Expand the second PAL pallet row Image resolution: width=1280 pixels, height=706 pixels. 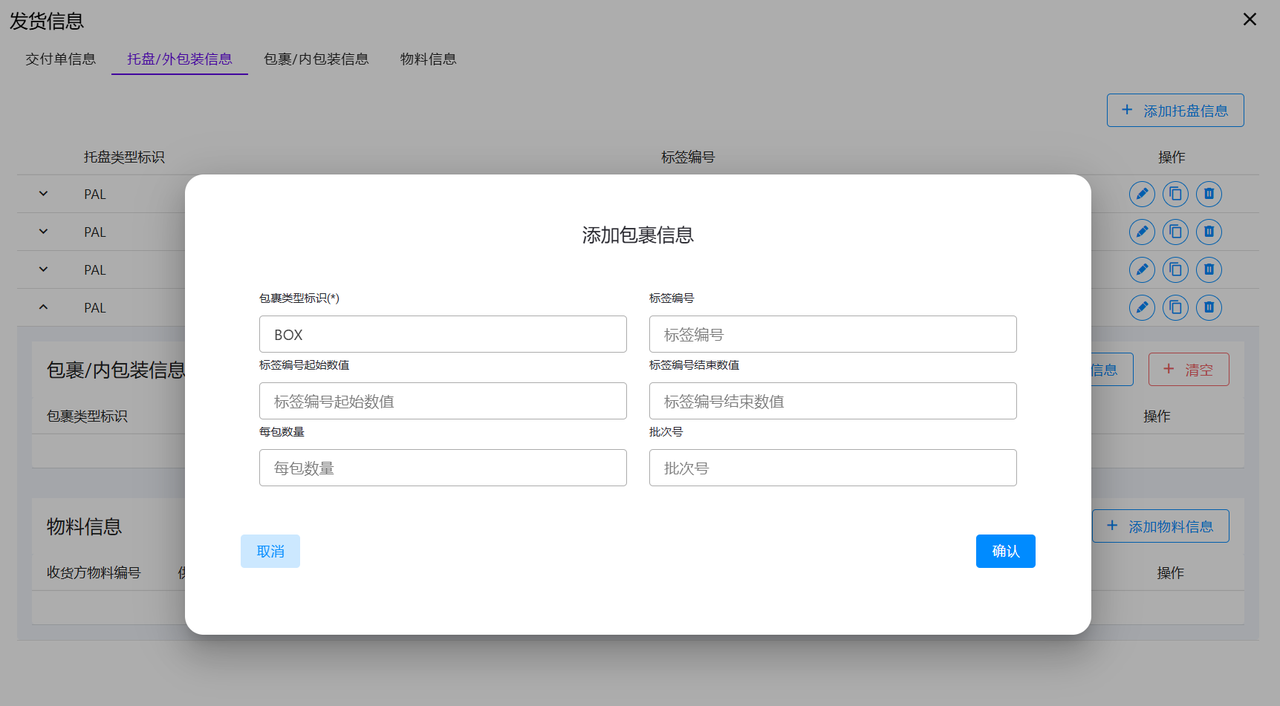click(x=43, y=232)
